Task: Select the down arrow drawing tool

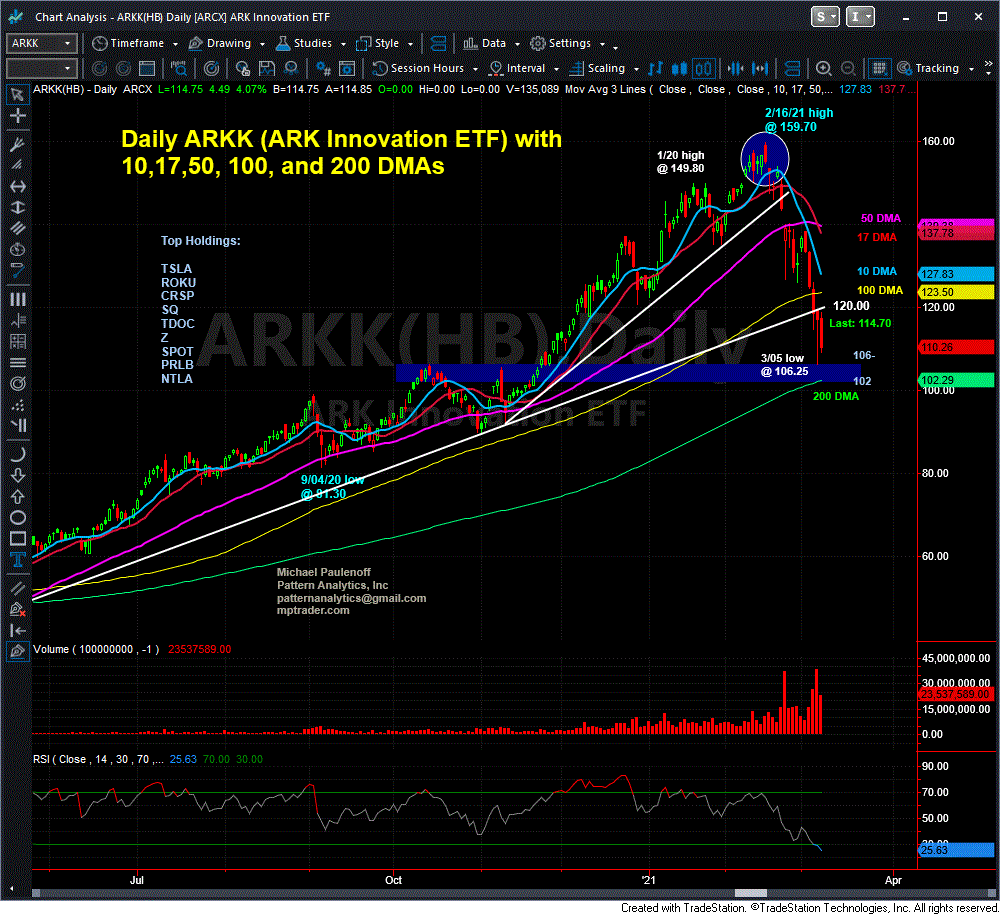Action: point(17,475)
